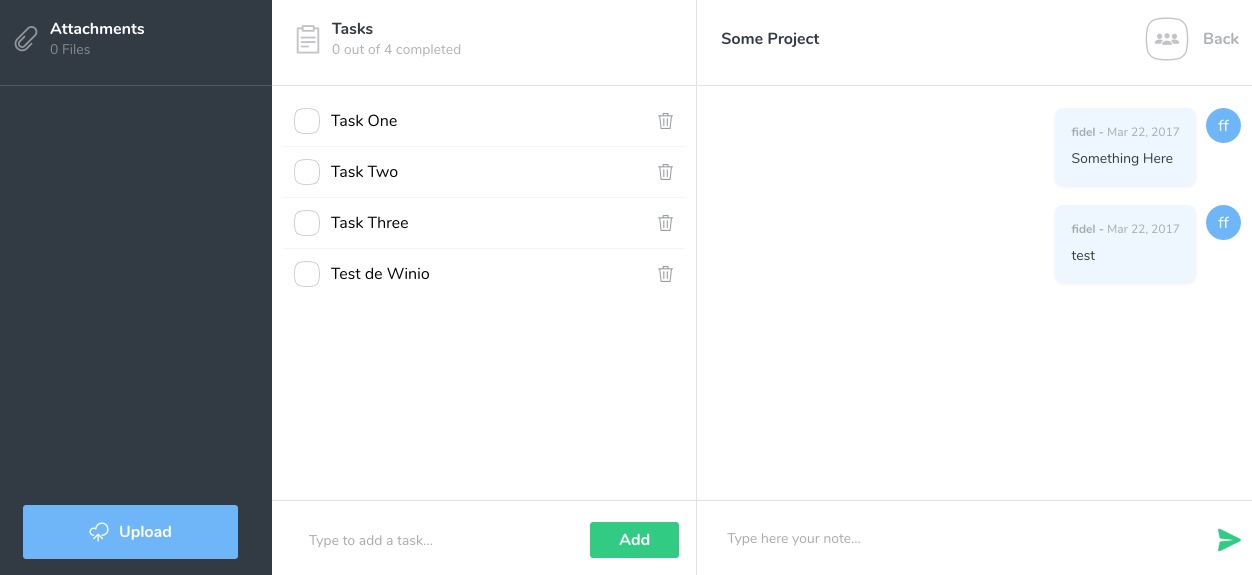Tick the Test de Winio checkbox
The width and height of the screenshot is (1252, 575).
(307, 274)
